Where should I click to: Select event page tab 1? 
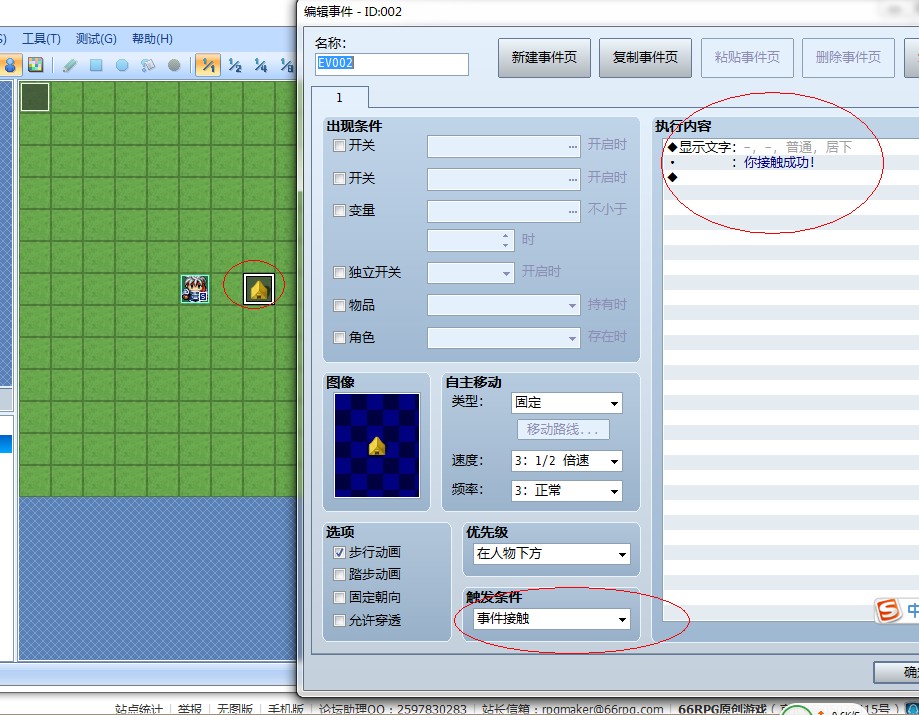coord(339,97)
